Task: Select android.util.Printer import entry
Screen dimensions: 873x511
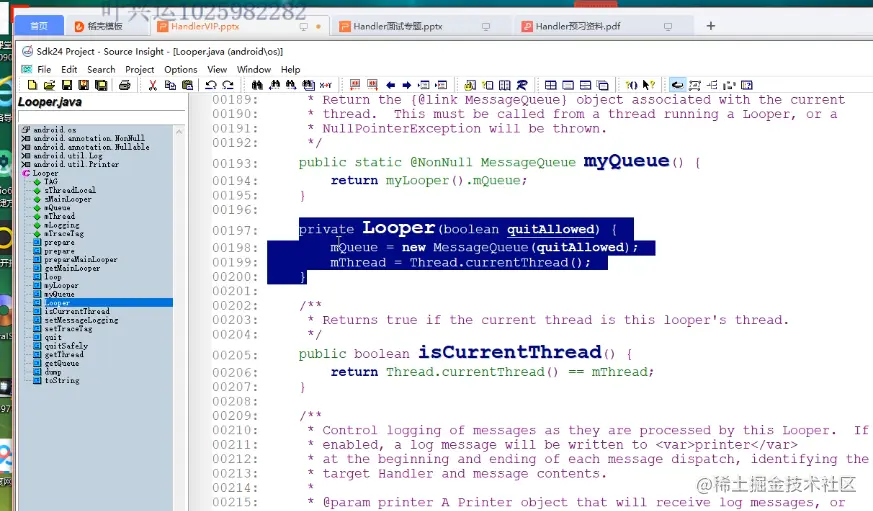Action: pyautogui.click(x=76, y=164)
